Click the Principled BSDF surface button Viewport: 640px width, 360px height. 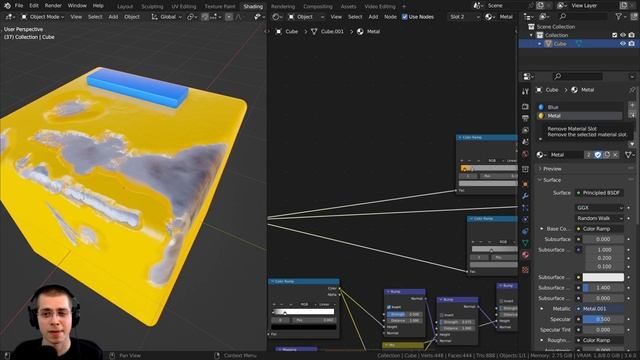coord(599,193)
